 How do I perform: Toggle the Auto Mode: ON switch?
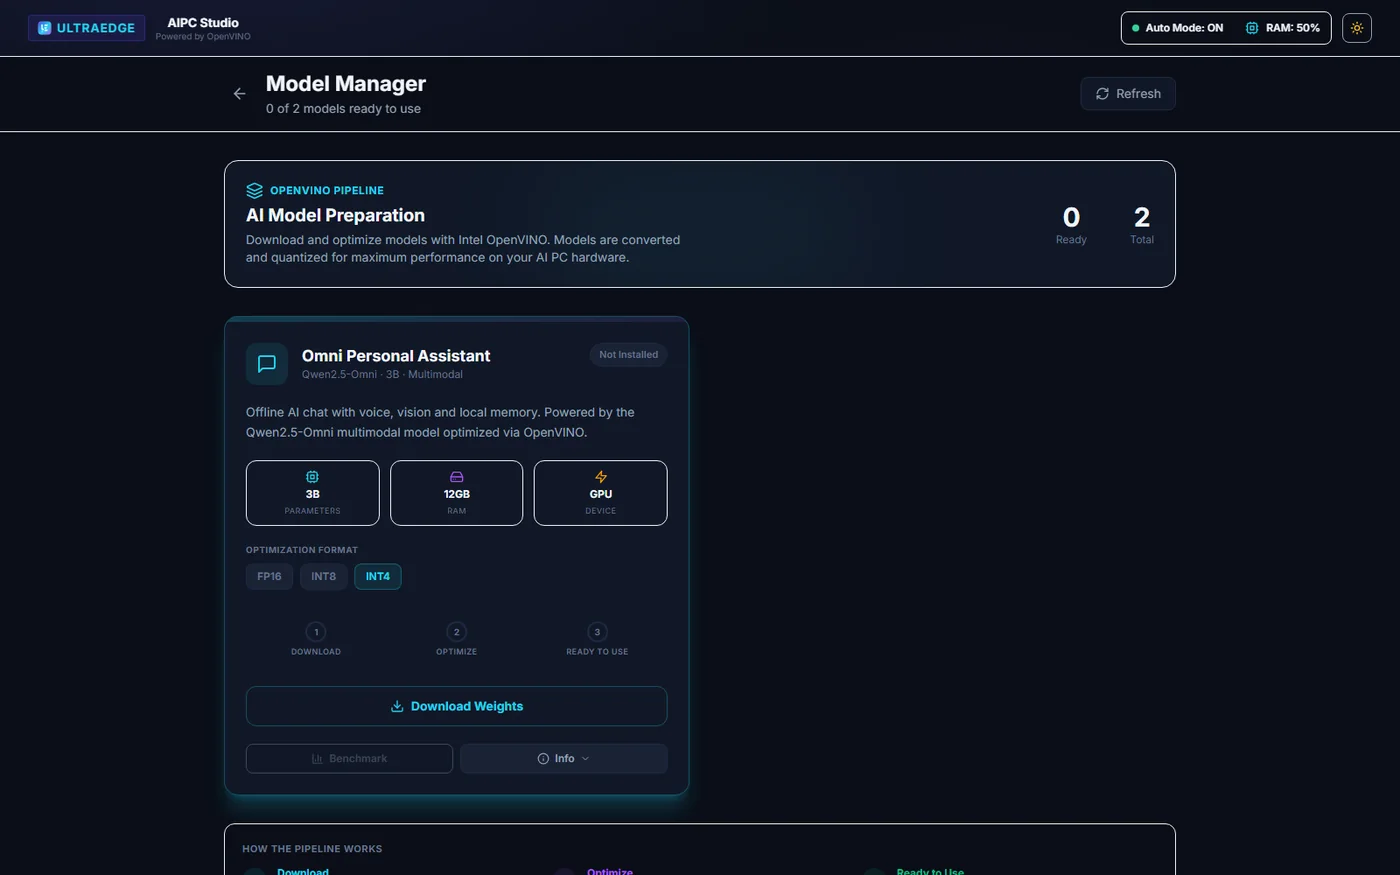[1178, 28]
